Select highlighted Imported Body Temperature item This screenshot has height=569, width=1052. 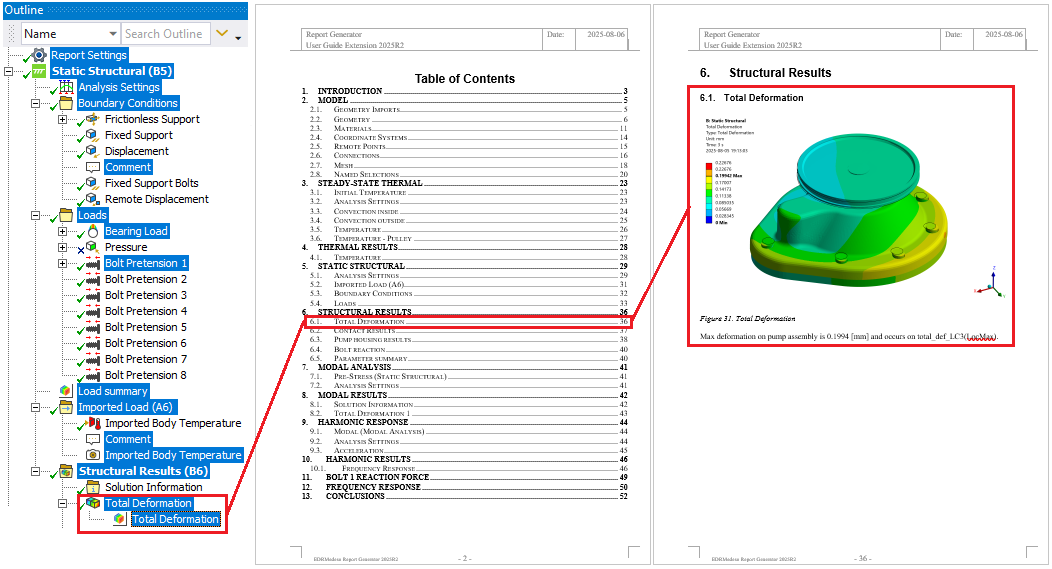point(173,455)
